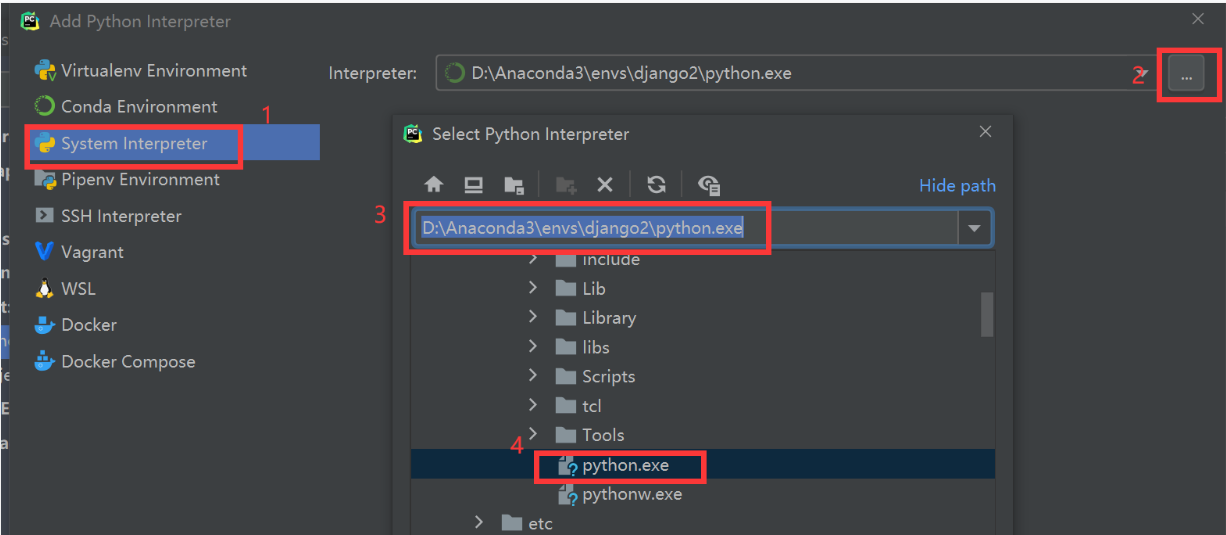Jump to the Desktop directory
This screenshot has height=535, width=1226.
click(x=474, y=185)
